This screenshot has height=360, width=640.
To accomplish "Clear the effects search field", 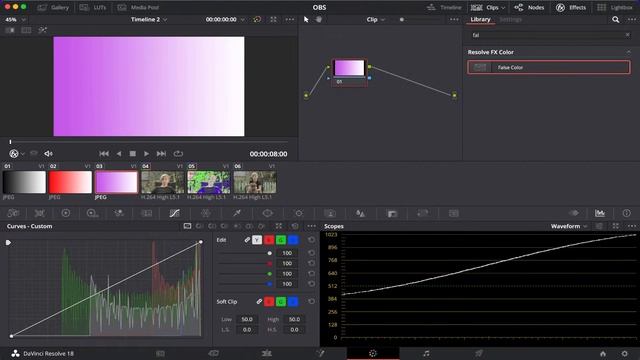I will [627, 35].
